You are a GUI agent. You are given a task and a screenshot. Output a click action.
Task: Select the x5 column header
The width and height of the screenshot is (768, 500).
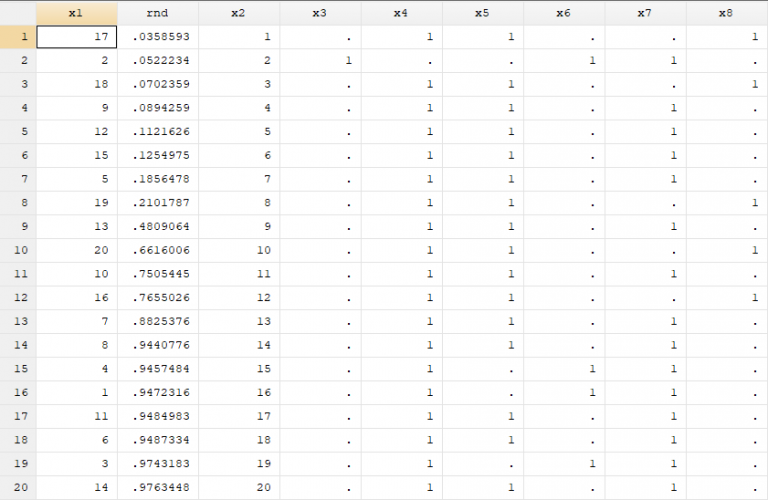[x=482, y=13]
